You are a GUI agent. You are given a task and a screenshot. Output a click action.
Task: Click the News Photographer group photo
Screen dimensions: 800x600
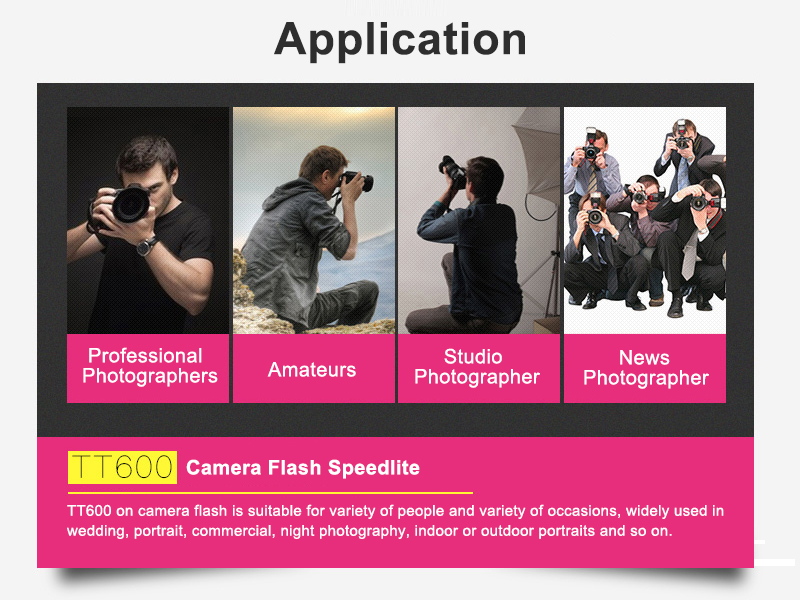(x=645, y=220)
